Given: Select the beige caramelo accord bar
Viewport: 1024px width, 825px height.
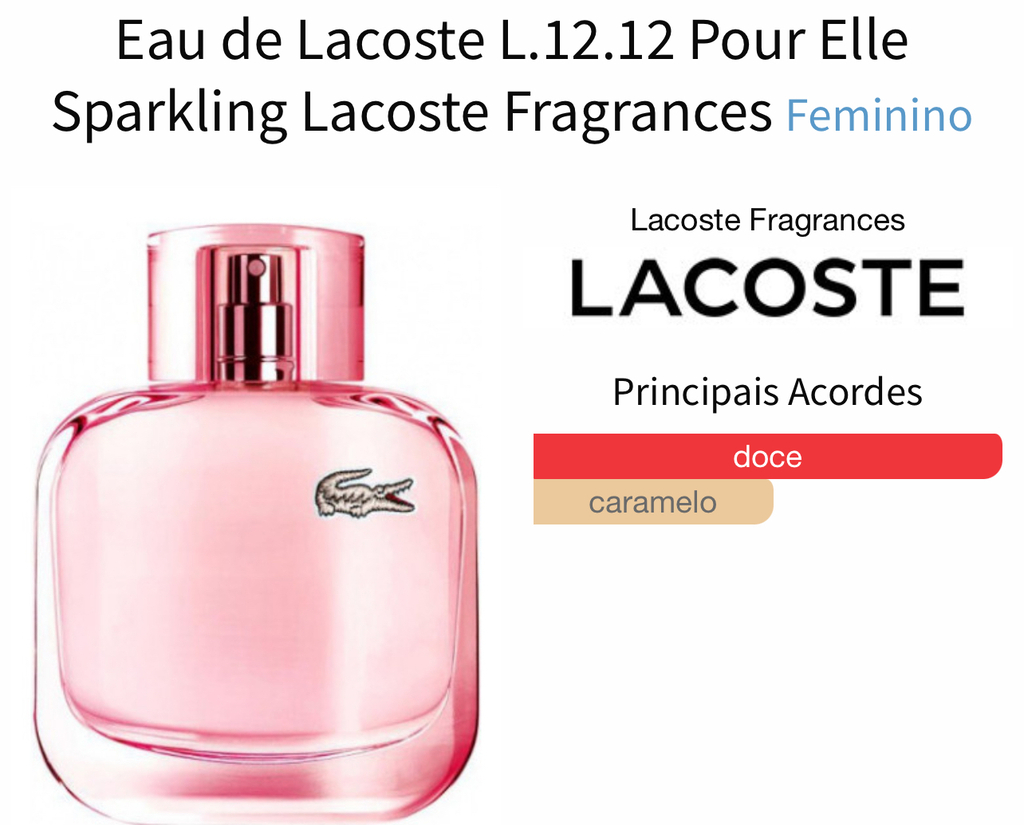Looking at the screenshot, I should click(x=653, y=502).
